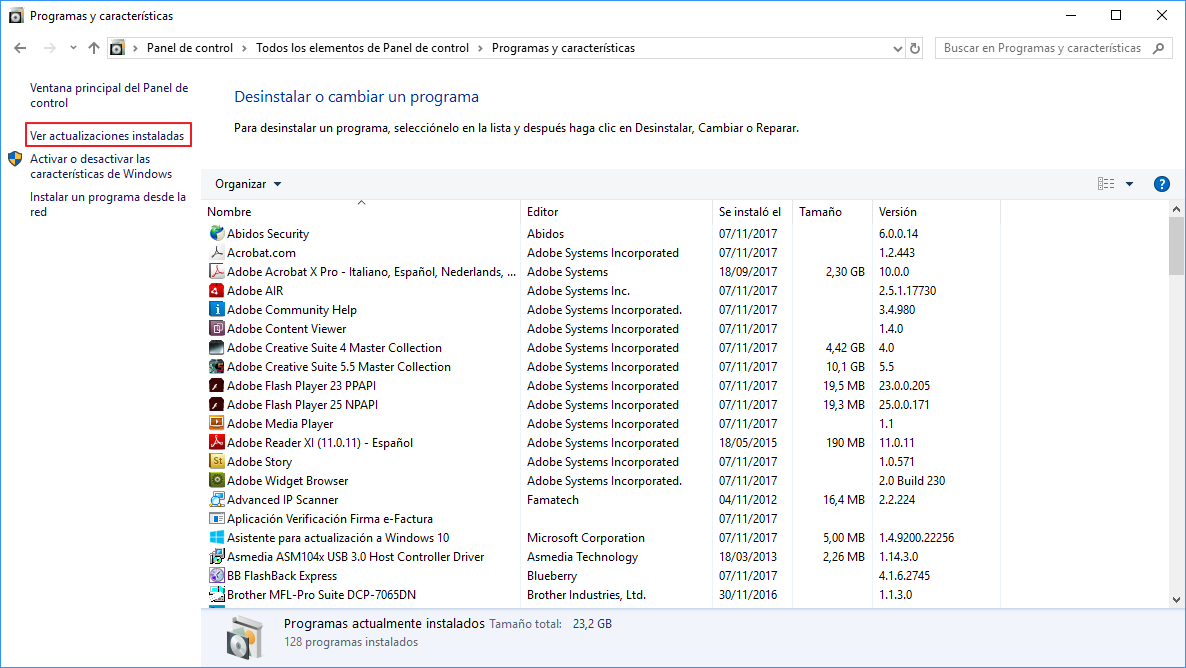Viewport: 1186px width, 668px height.
Task: Click the search magnifier icon
Action: coord(1158,48)
